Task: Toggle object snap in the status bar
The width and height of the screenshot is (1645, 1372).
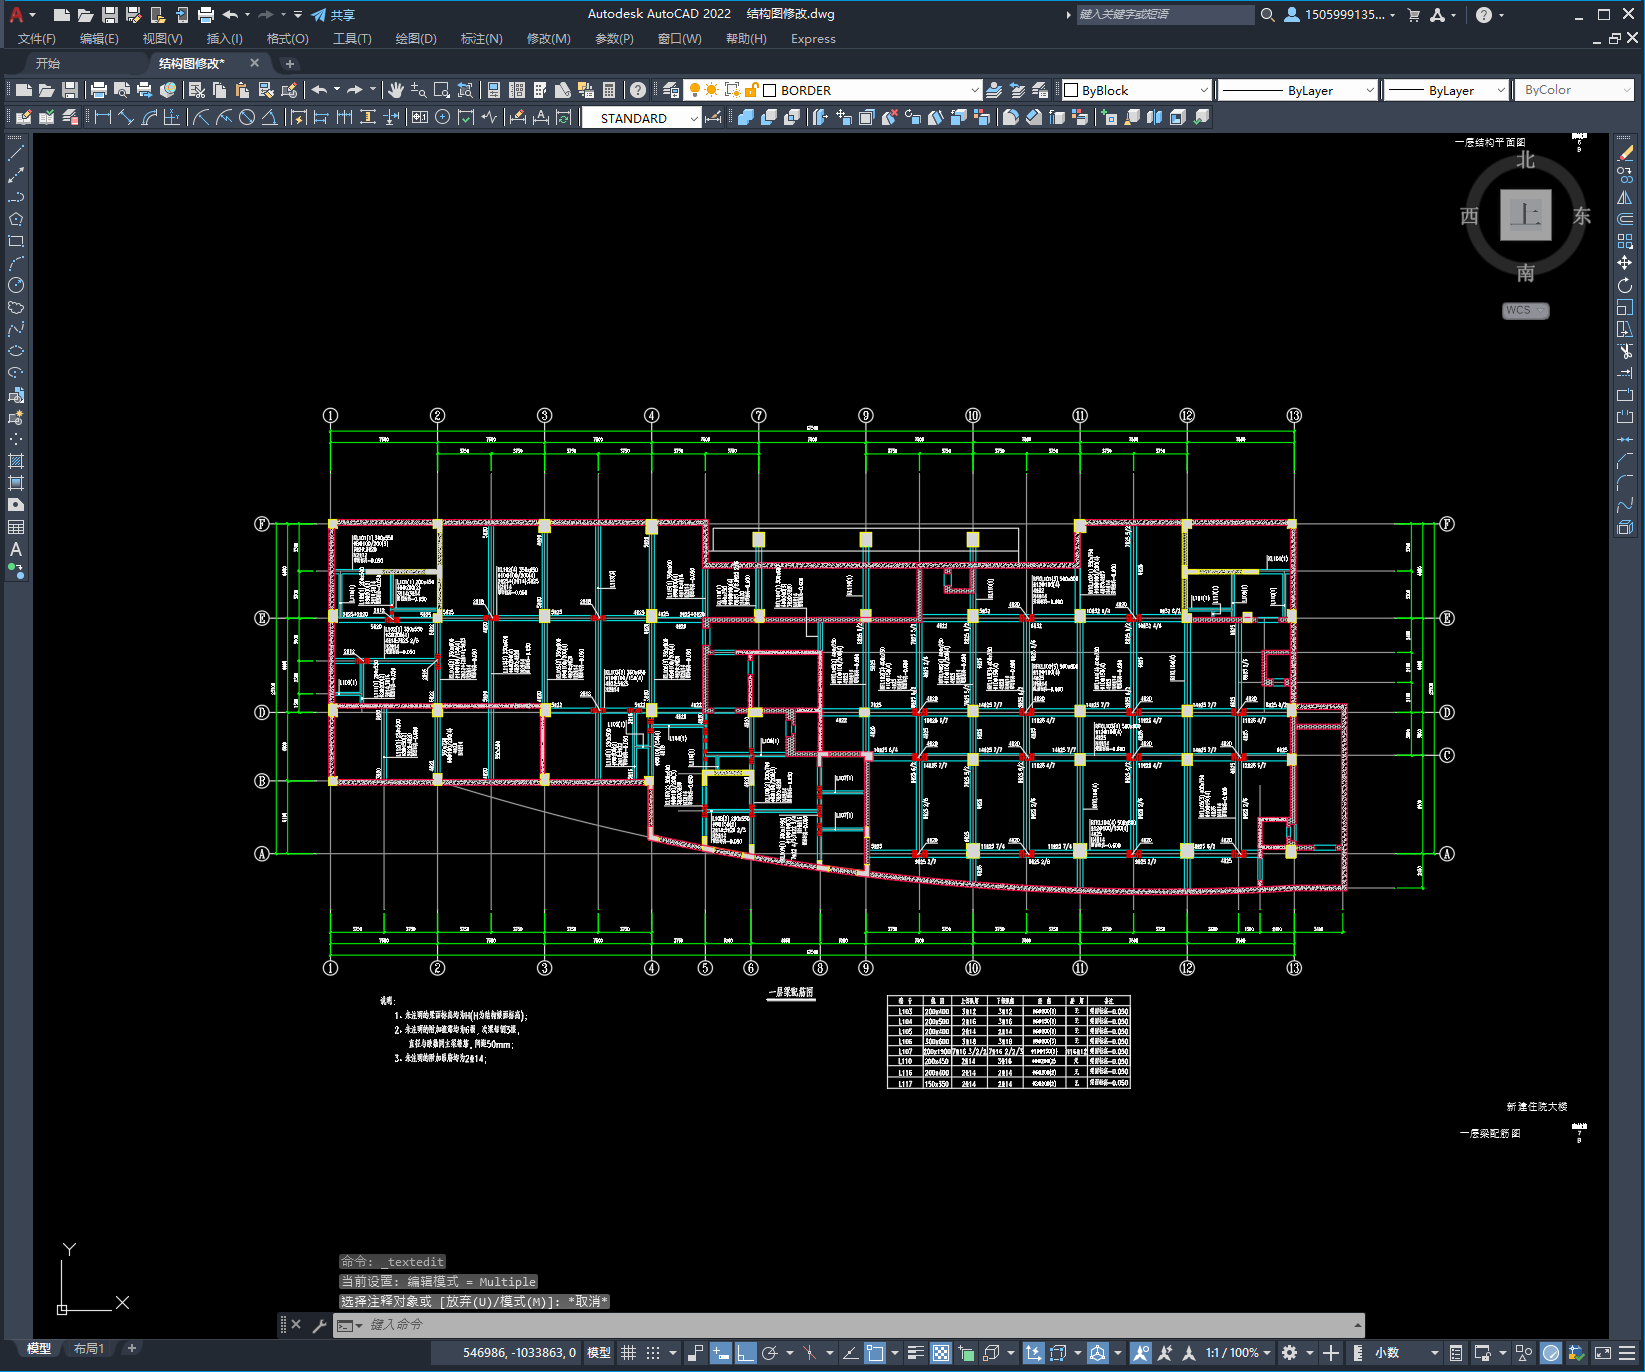Action: pyautogui.click(x=875, y=1353)
